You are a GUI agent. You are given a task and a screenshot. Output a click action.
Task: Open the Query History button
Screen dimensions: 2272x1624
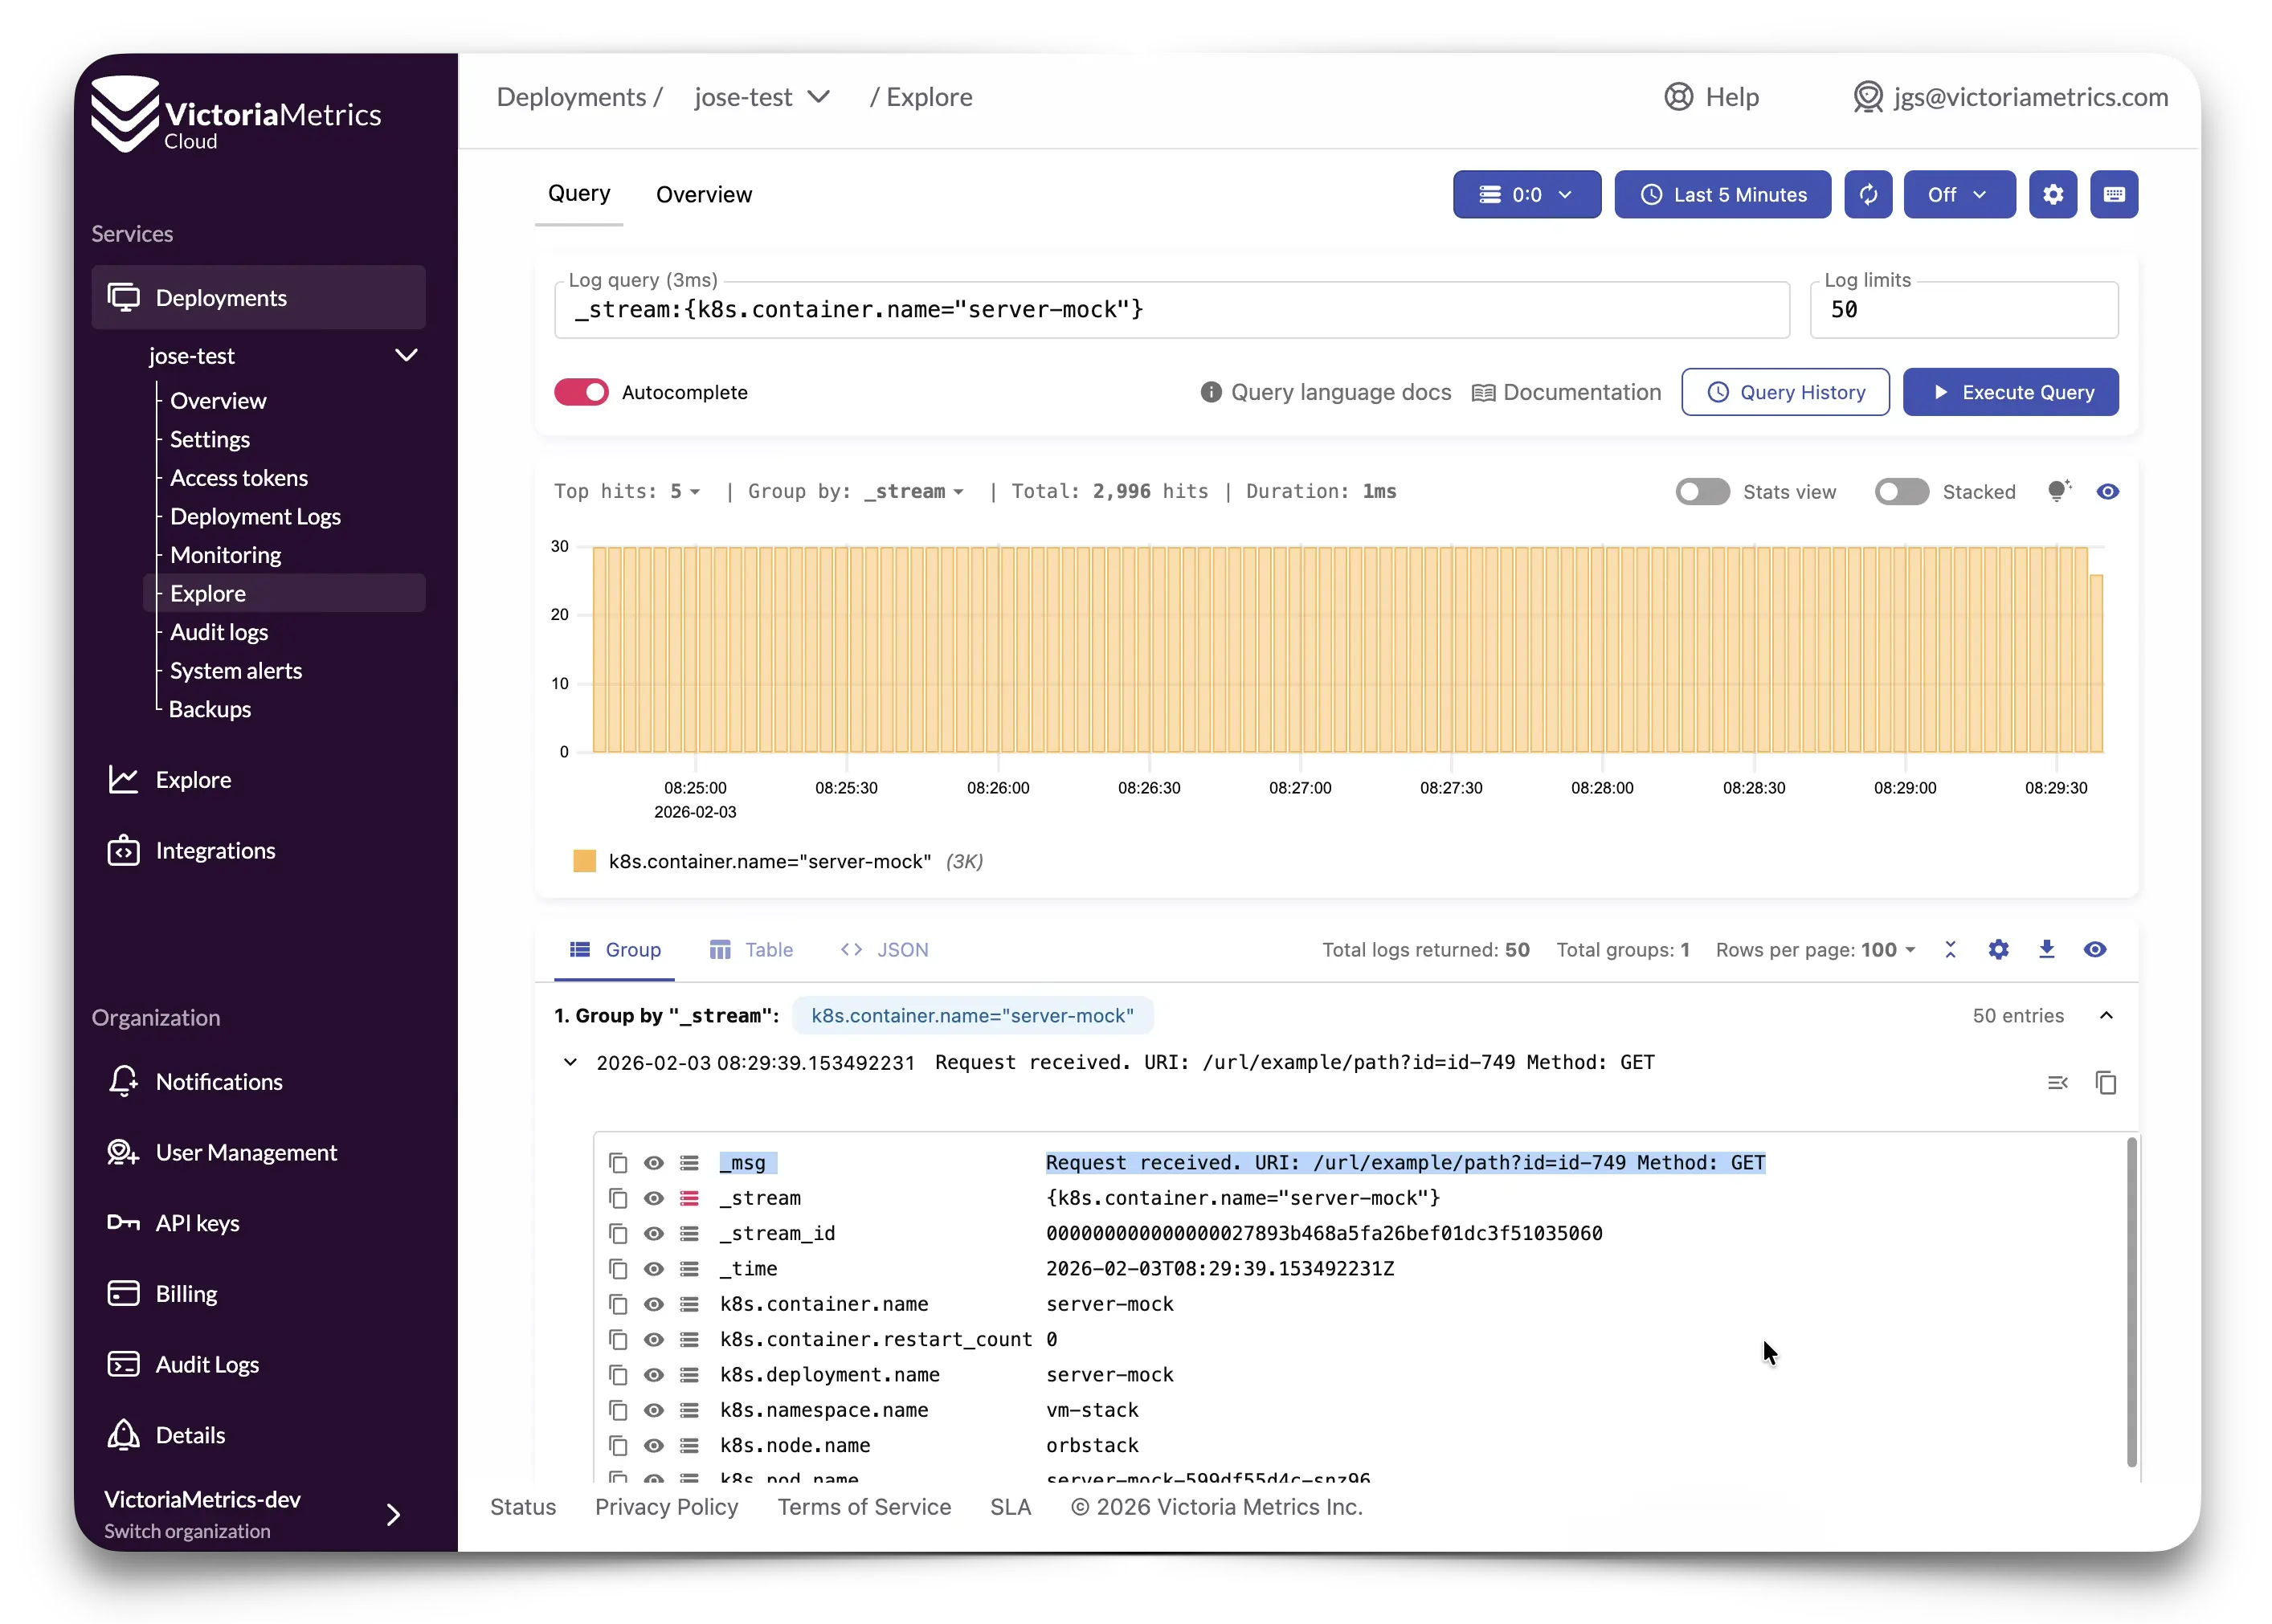point(1784,392)
